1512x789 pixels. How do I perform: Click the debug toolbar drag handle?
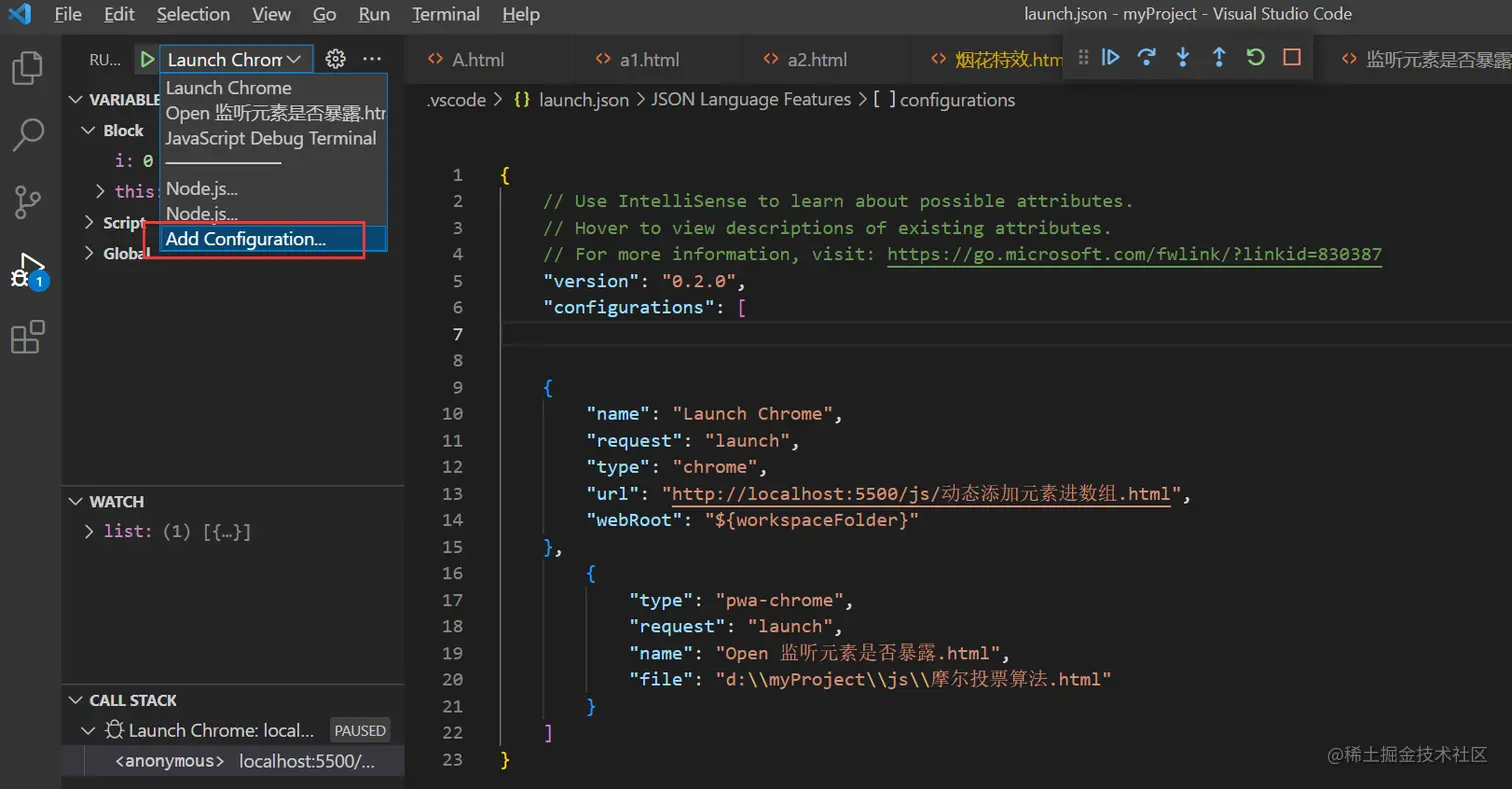1082,58
